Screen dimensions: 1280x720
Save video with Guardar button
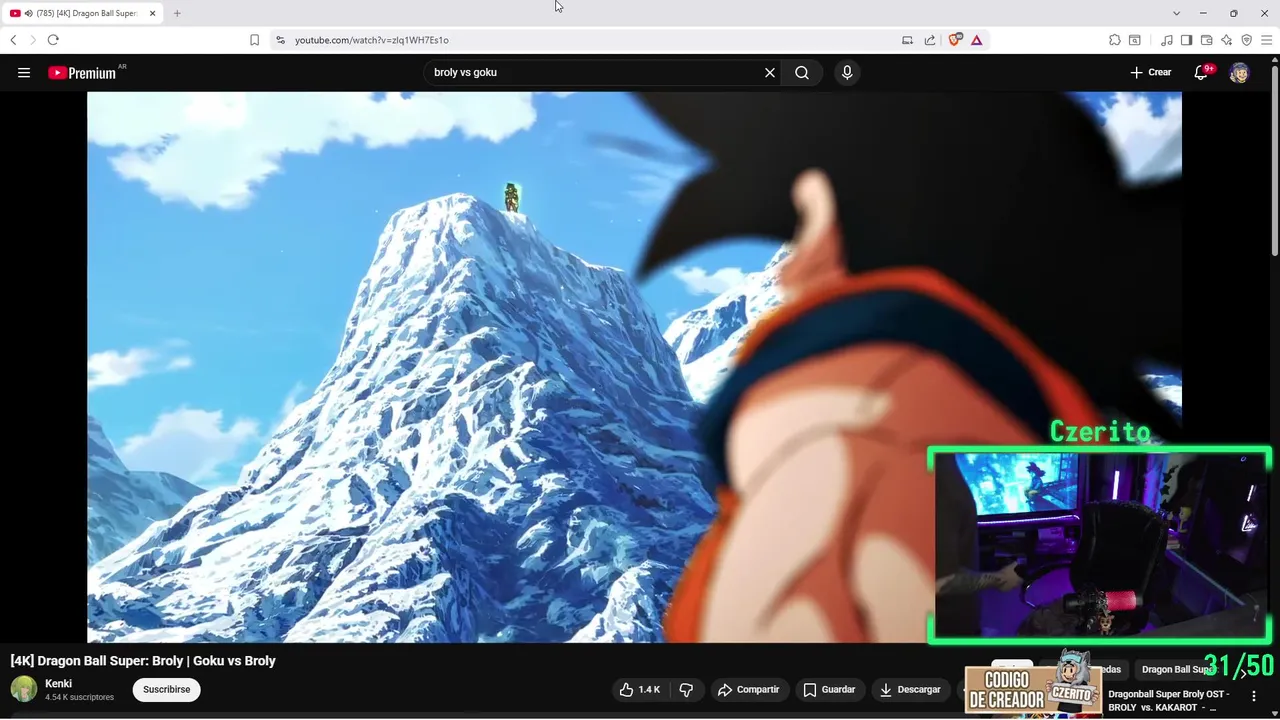pyautogui.click(x=830, y=690)
